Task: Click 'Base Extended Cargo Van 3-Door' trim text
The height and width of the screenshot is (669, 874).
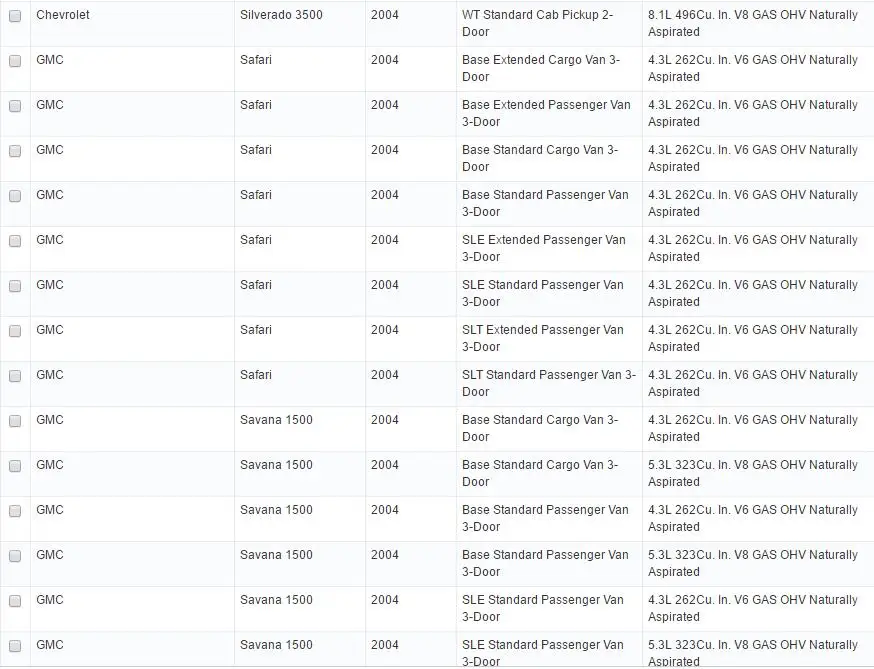Action: (x=541, y=68)
